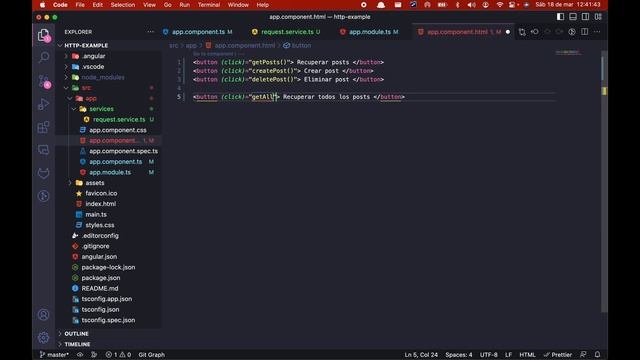Click Prettier status bar item
This screenshot has width=640, height=360.
(x=558, y=355)
